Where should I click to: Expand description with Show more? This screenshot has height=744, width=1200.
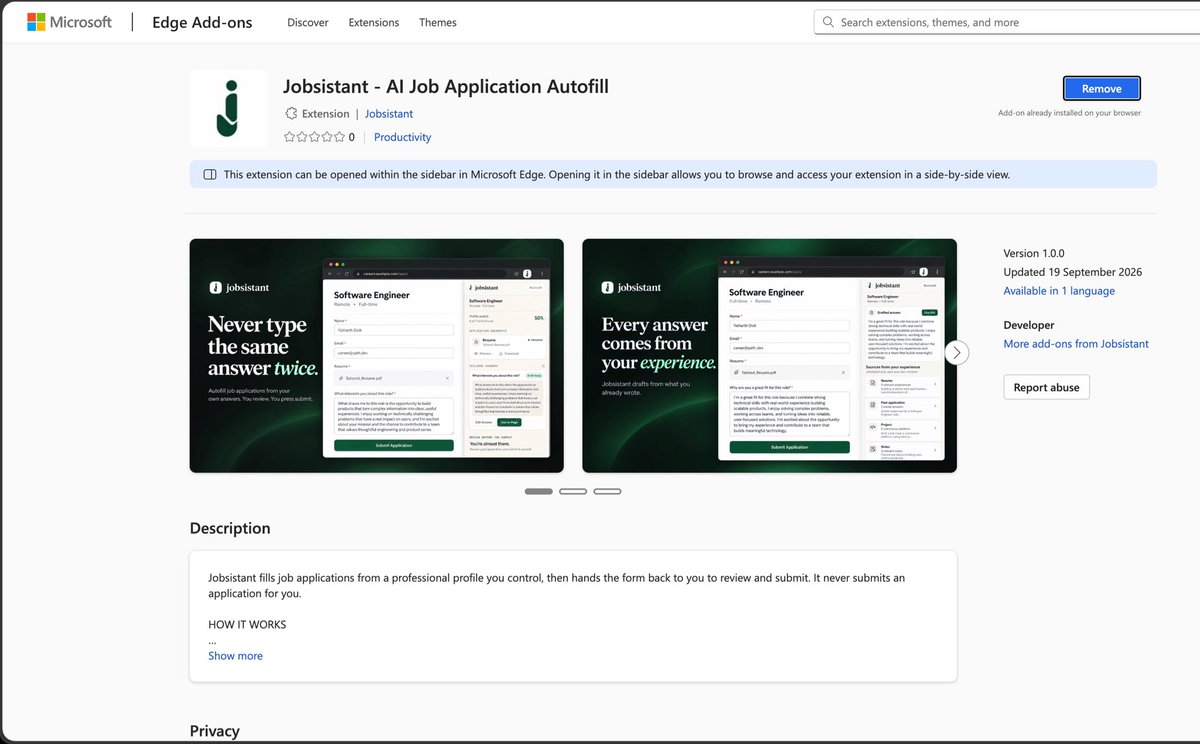pos(235,656)
